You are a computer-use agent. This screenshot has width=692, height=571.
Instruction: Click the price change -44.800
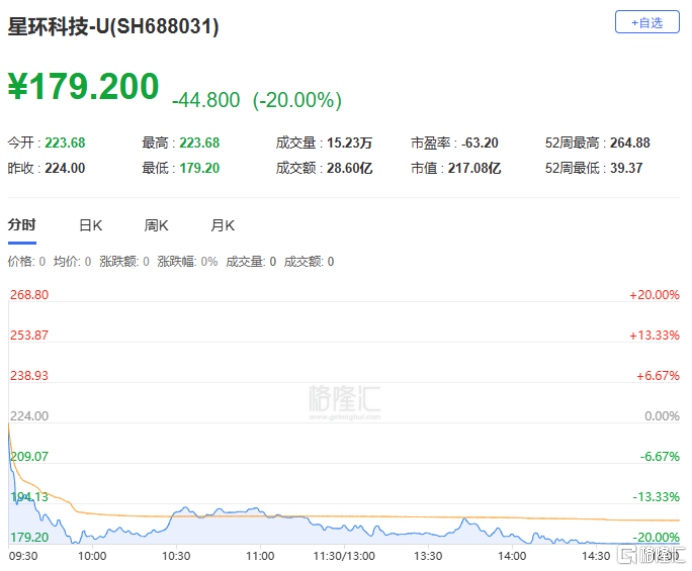pos(206,100)
